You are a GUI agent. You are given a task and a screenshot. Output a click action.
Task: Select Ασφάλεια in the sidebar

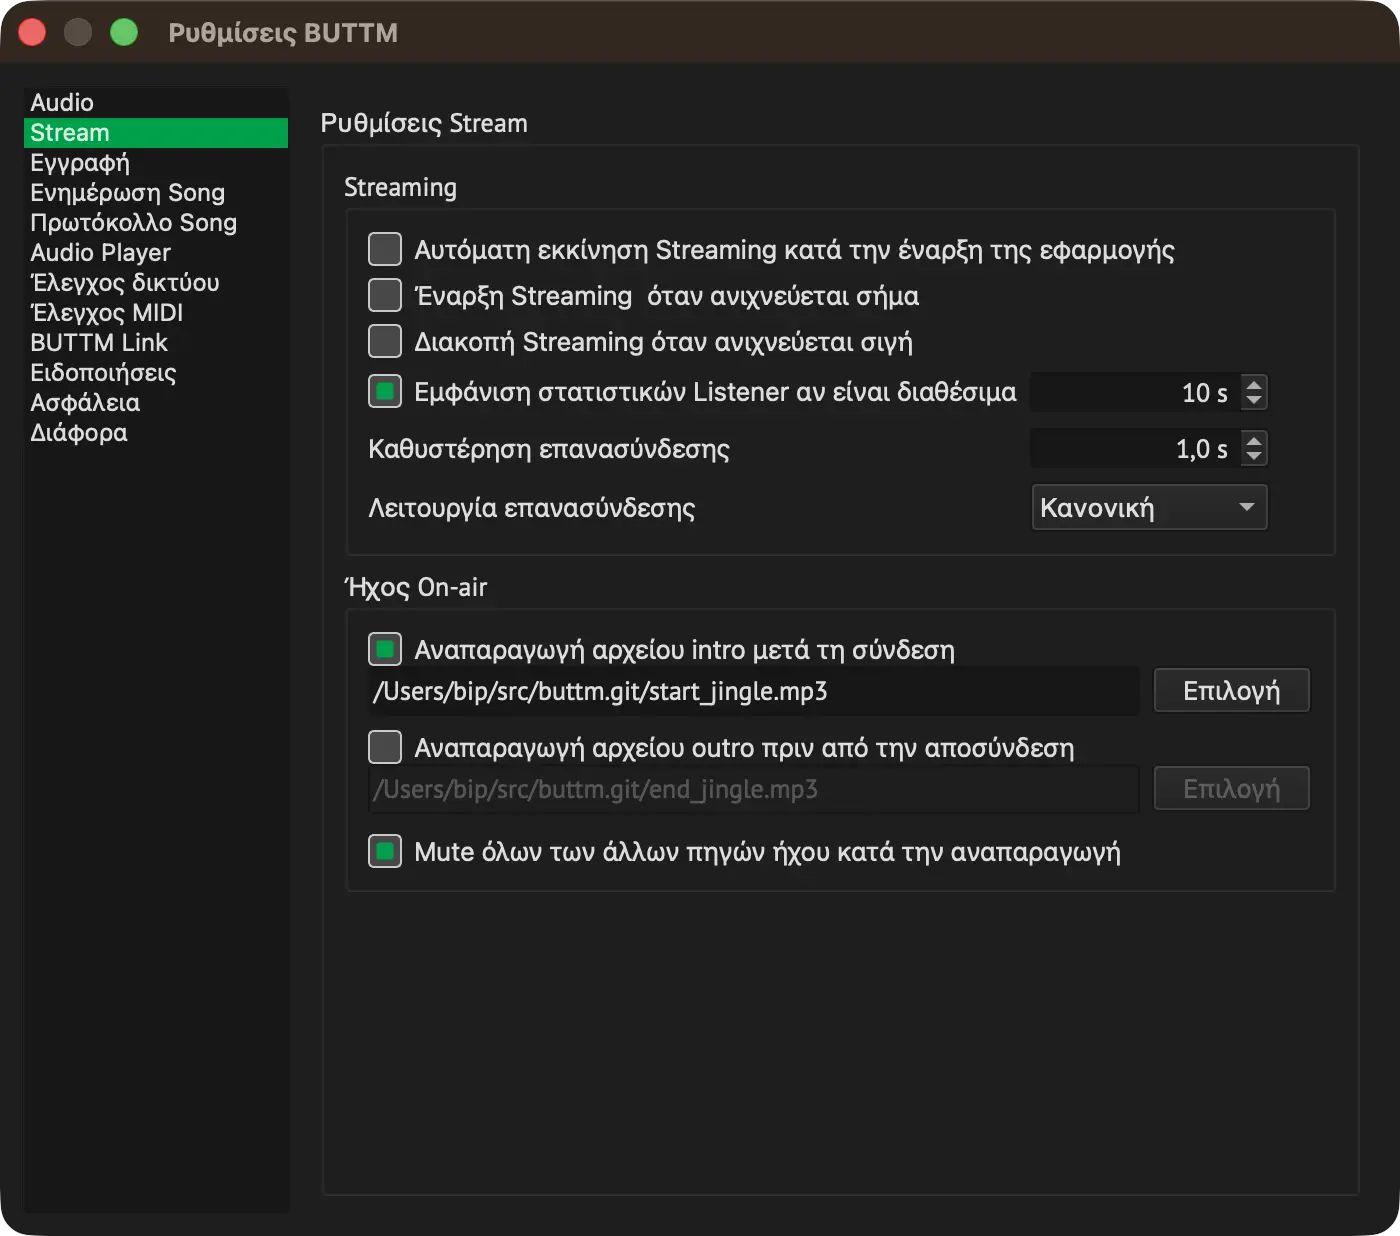click(156, 403)
